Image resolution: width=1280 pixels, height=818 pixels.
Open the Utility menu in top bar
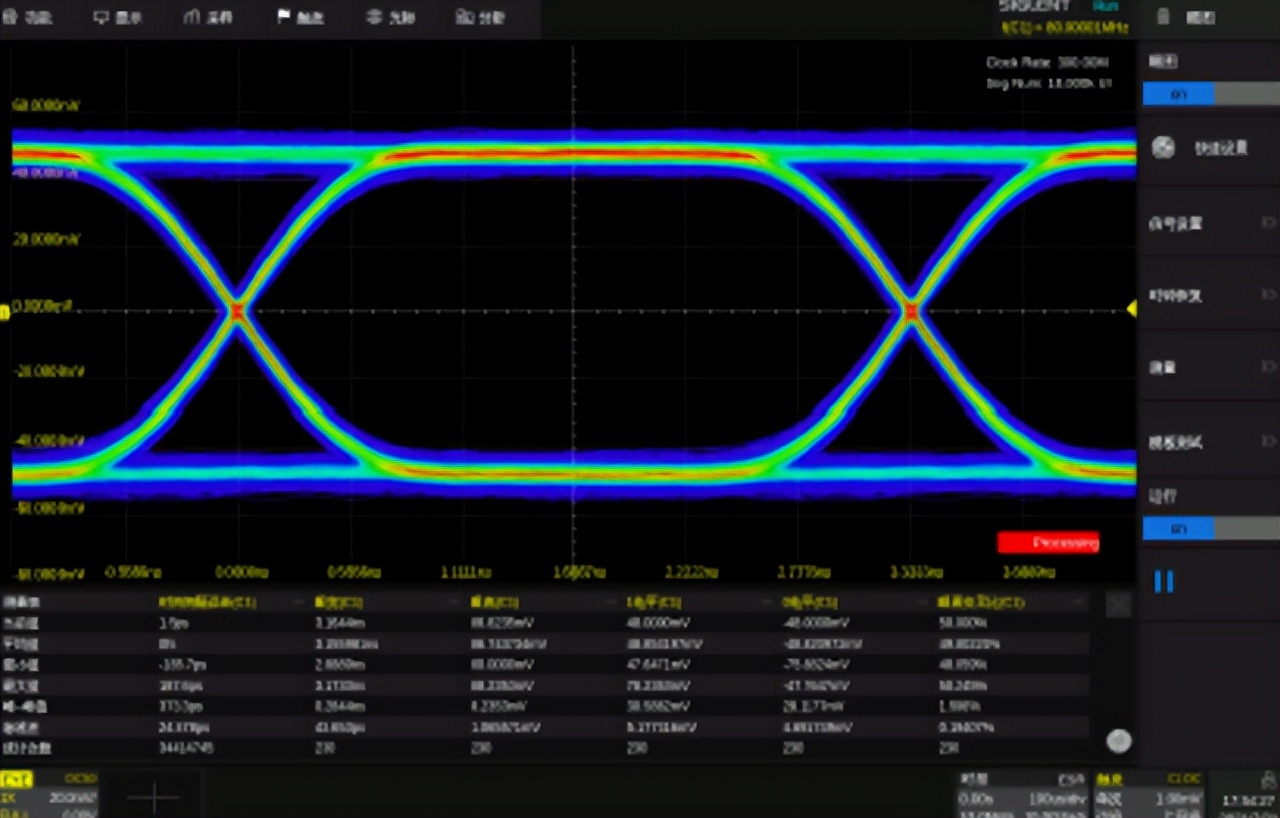pos(30,18)
